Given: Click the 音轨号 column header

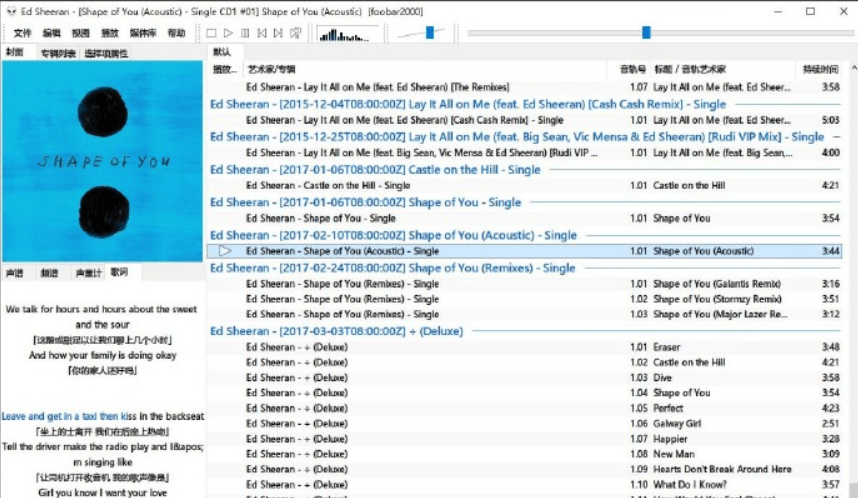Looking at the screenshot, I should click(x=628, y=69).
